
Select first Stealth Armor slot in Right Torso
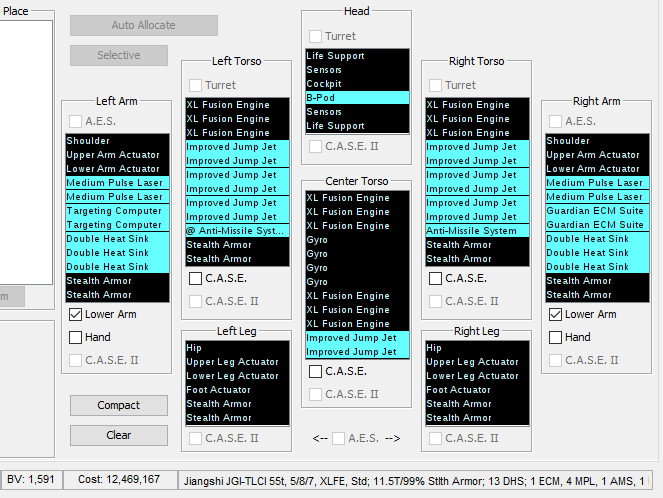pyautogui.click(x=477, y=245)
